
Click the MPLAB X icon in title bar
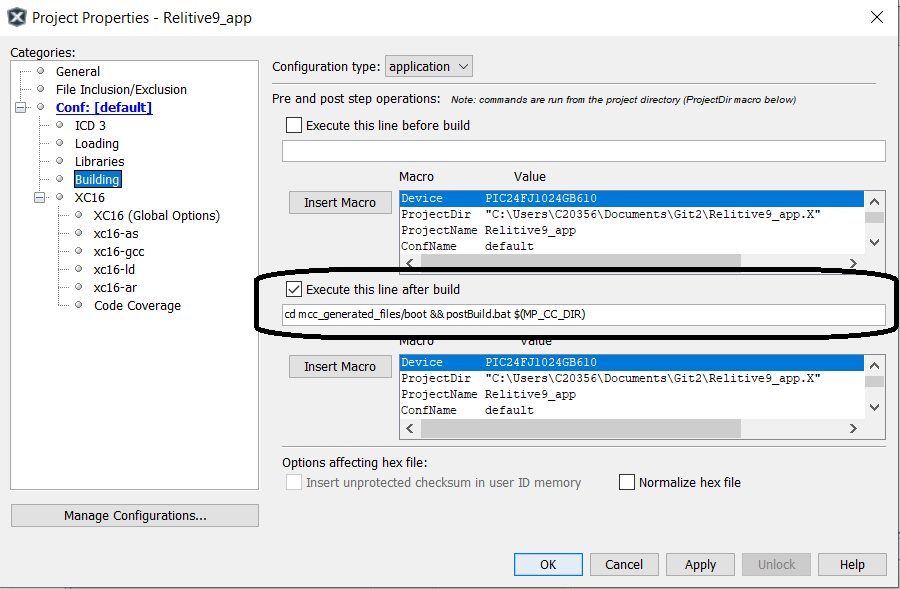17,17
